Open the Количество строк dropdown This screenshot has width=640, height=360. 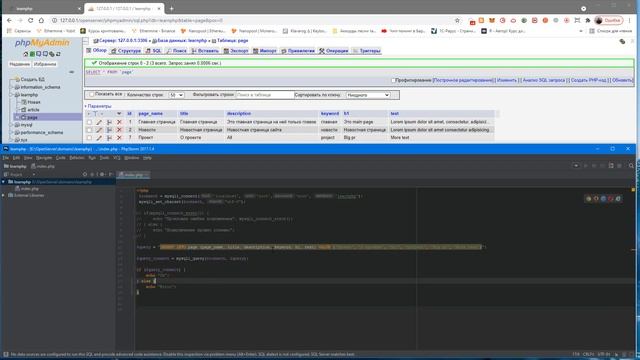click(176, 95)
